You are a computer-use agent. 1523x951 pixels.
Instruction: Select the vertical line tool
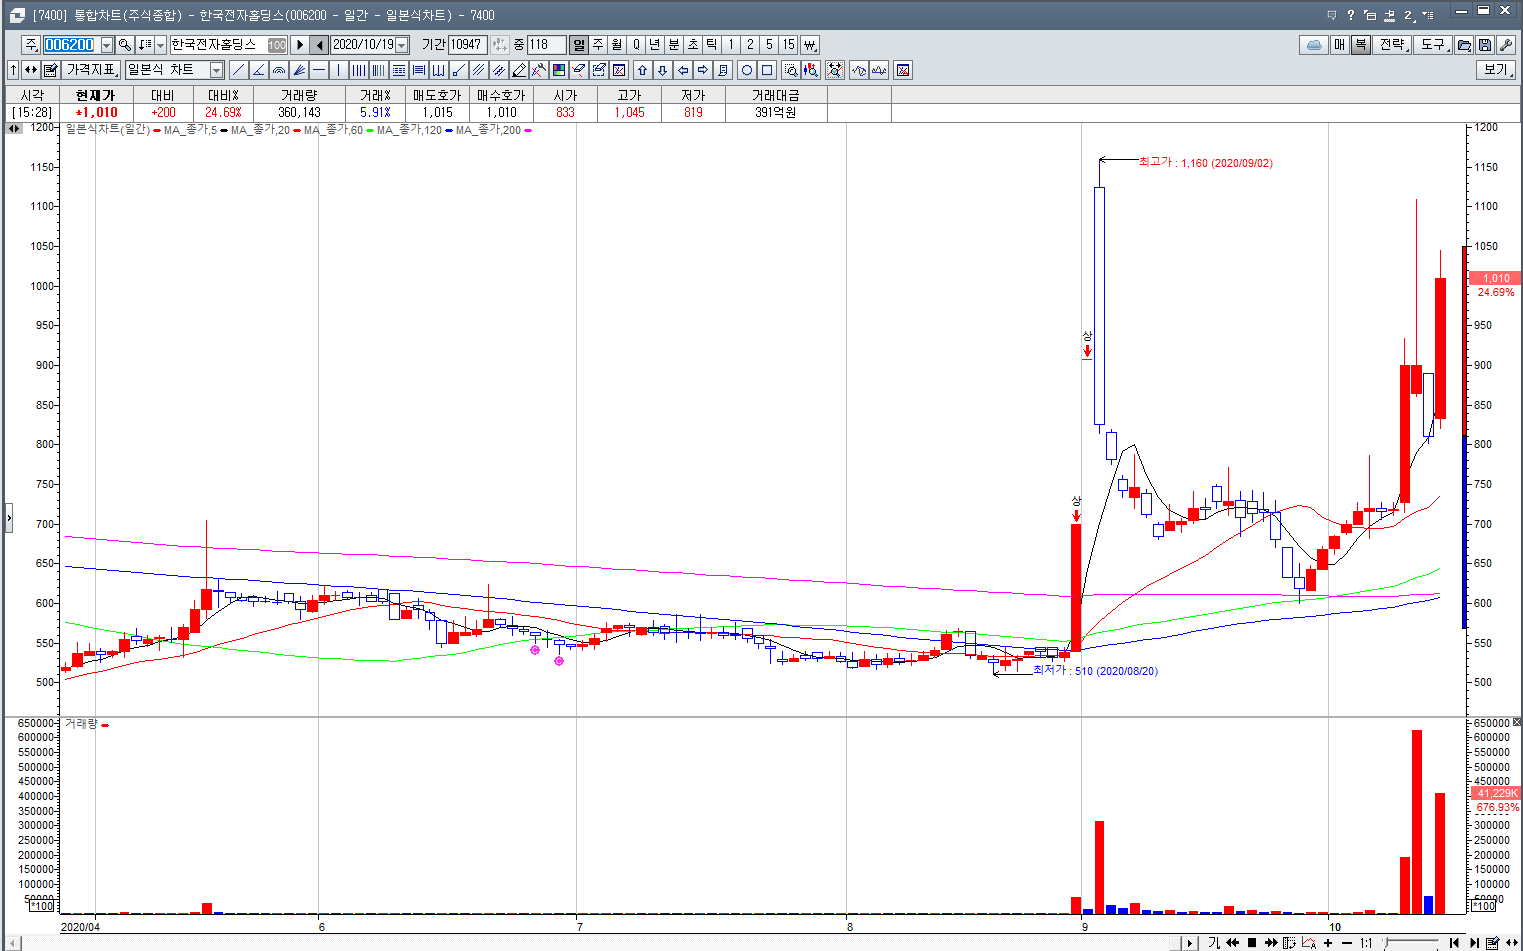click(339, 70)
